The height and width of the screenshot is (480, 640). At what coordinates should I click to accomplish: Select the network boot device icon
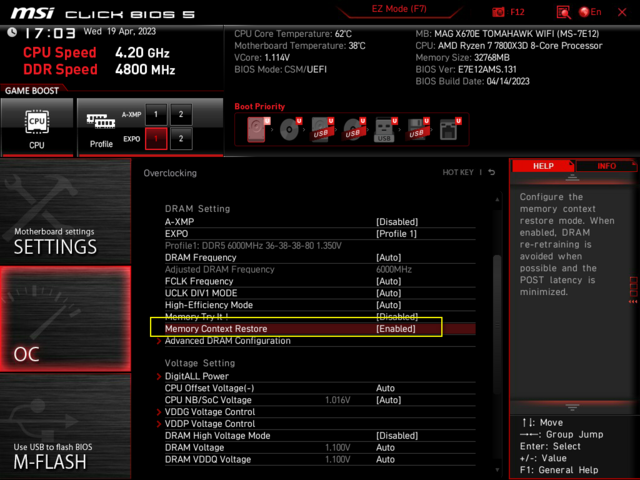coord(447,129)
